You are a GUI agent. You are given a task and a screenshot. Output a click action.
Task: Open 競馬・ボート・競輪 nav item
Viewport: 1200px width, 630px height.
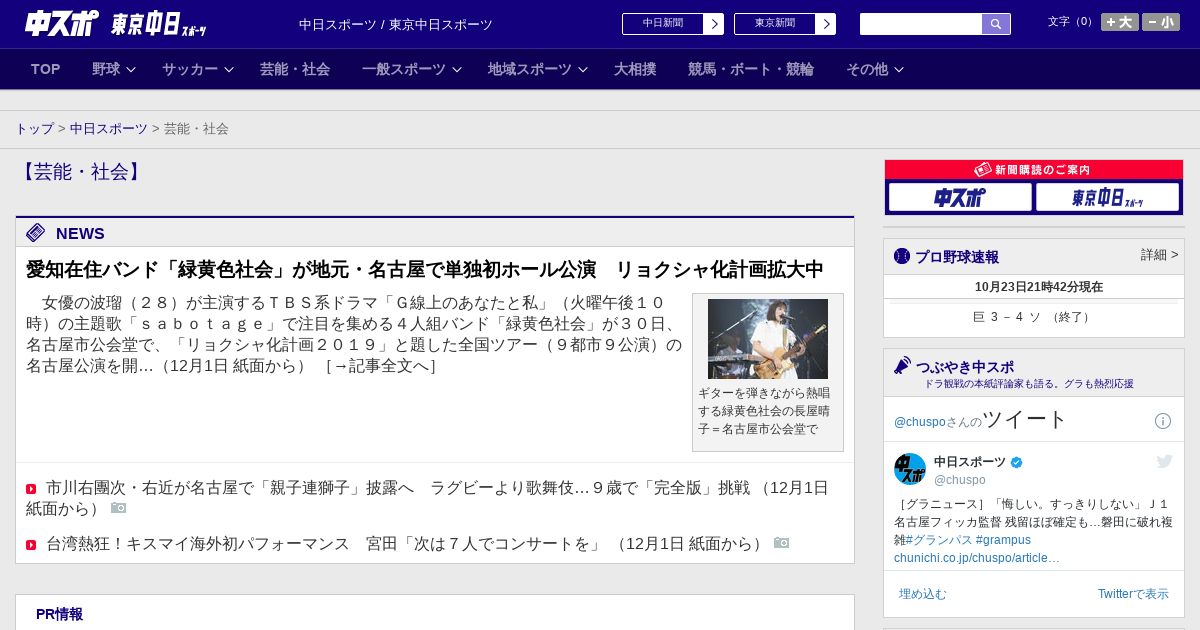pos(751,69)
